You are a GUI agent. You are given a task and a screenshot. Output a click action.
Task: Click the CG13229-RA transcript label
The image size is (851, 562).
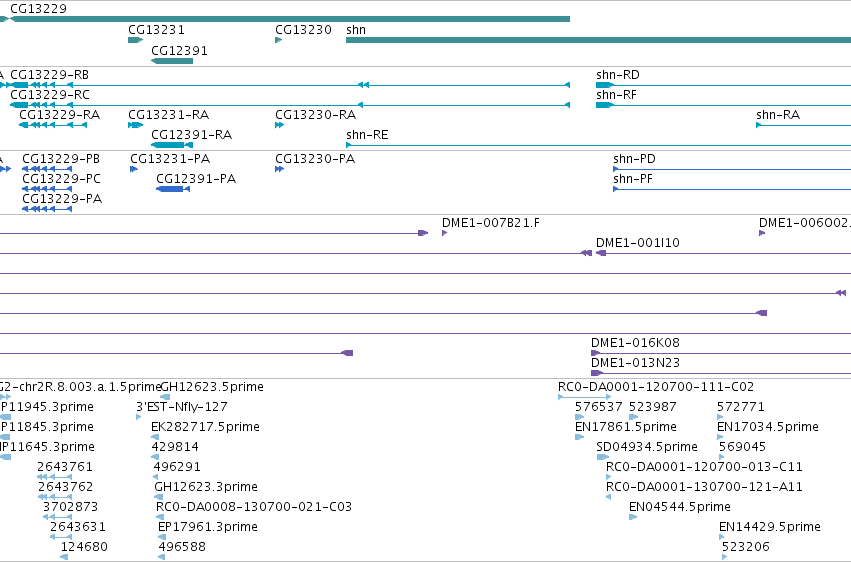(60, 115)
